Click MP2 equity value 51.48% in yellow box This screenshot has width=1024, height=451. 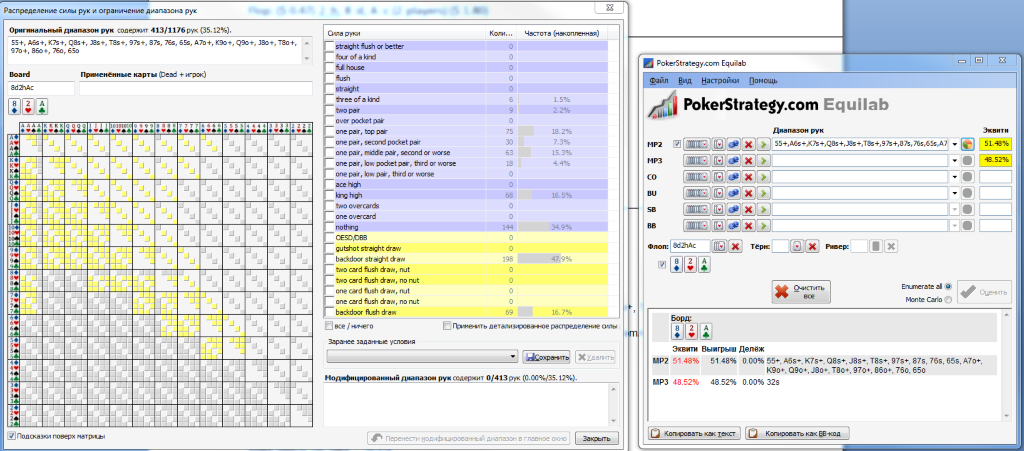click(995, 144)
